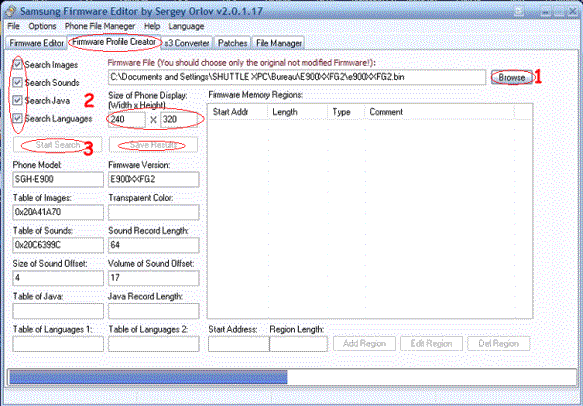The height and width of the screenshot is (406, 583).
Task: Switch to the Firmware Editor tab
Action: click(36, 43)
